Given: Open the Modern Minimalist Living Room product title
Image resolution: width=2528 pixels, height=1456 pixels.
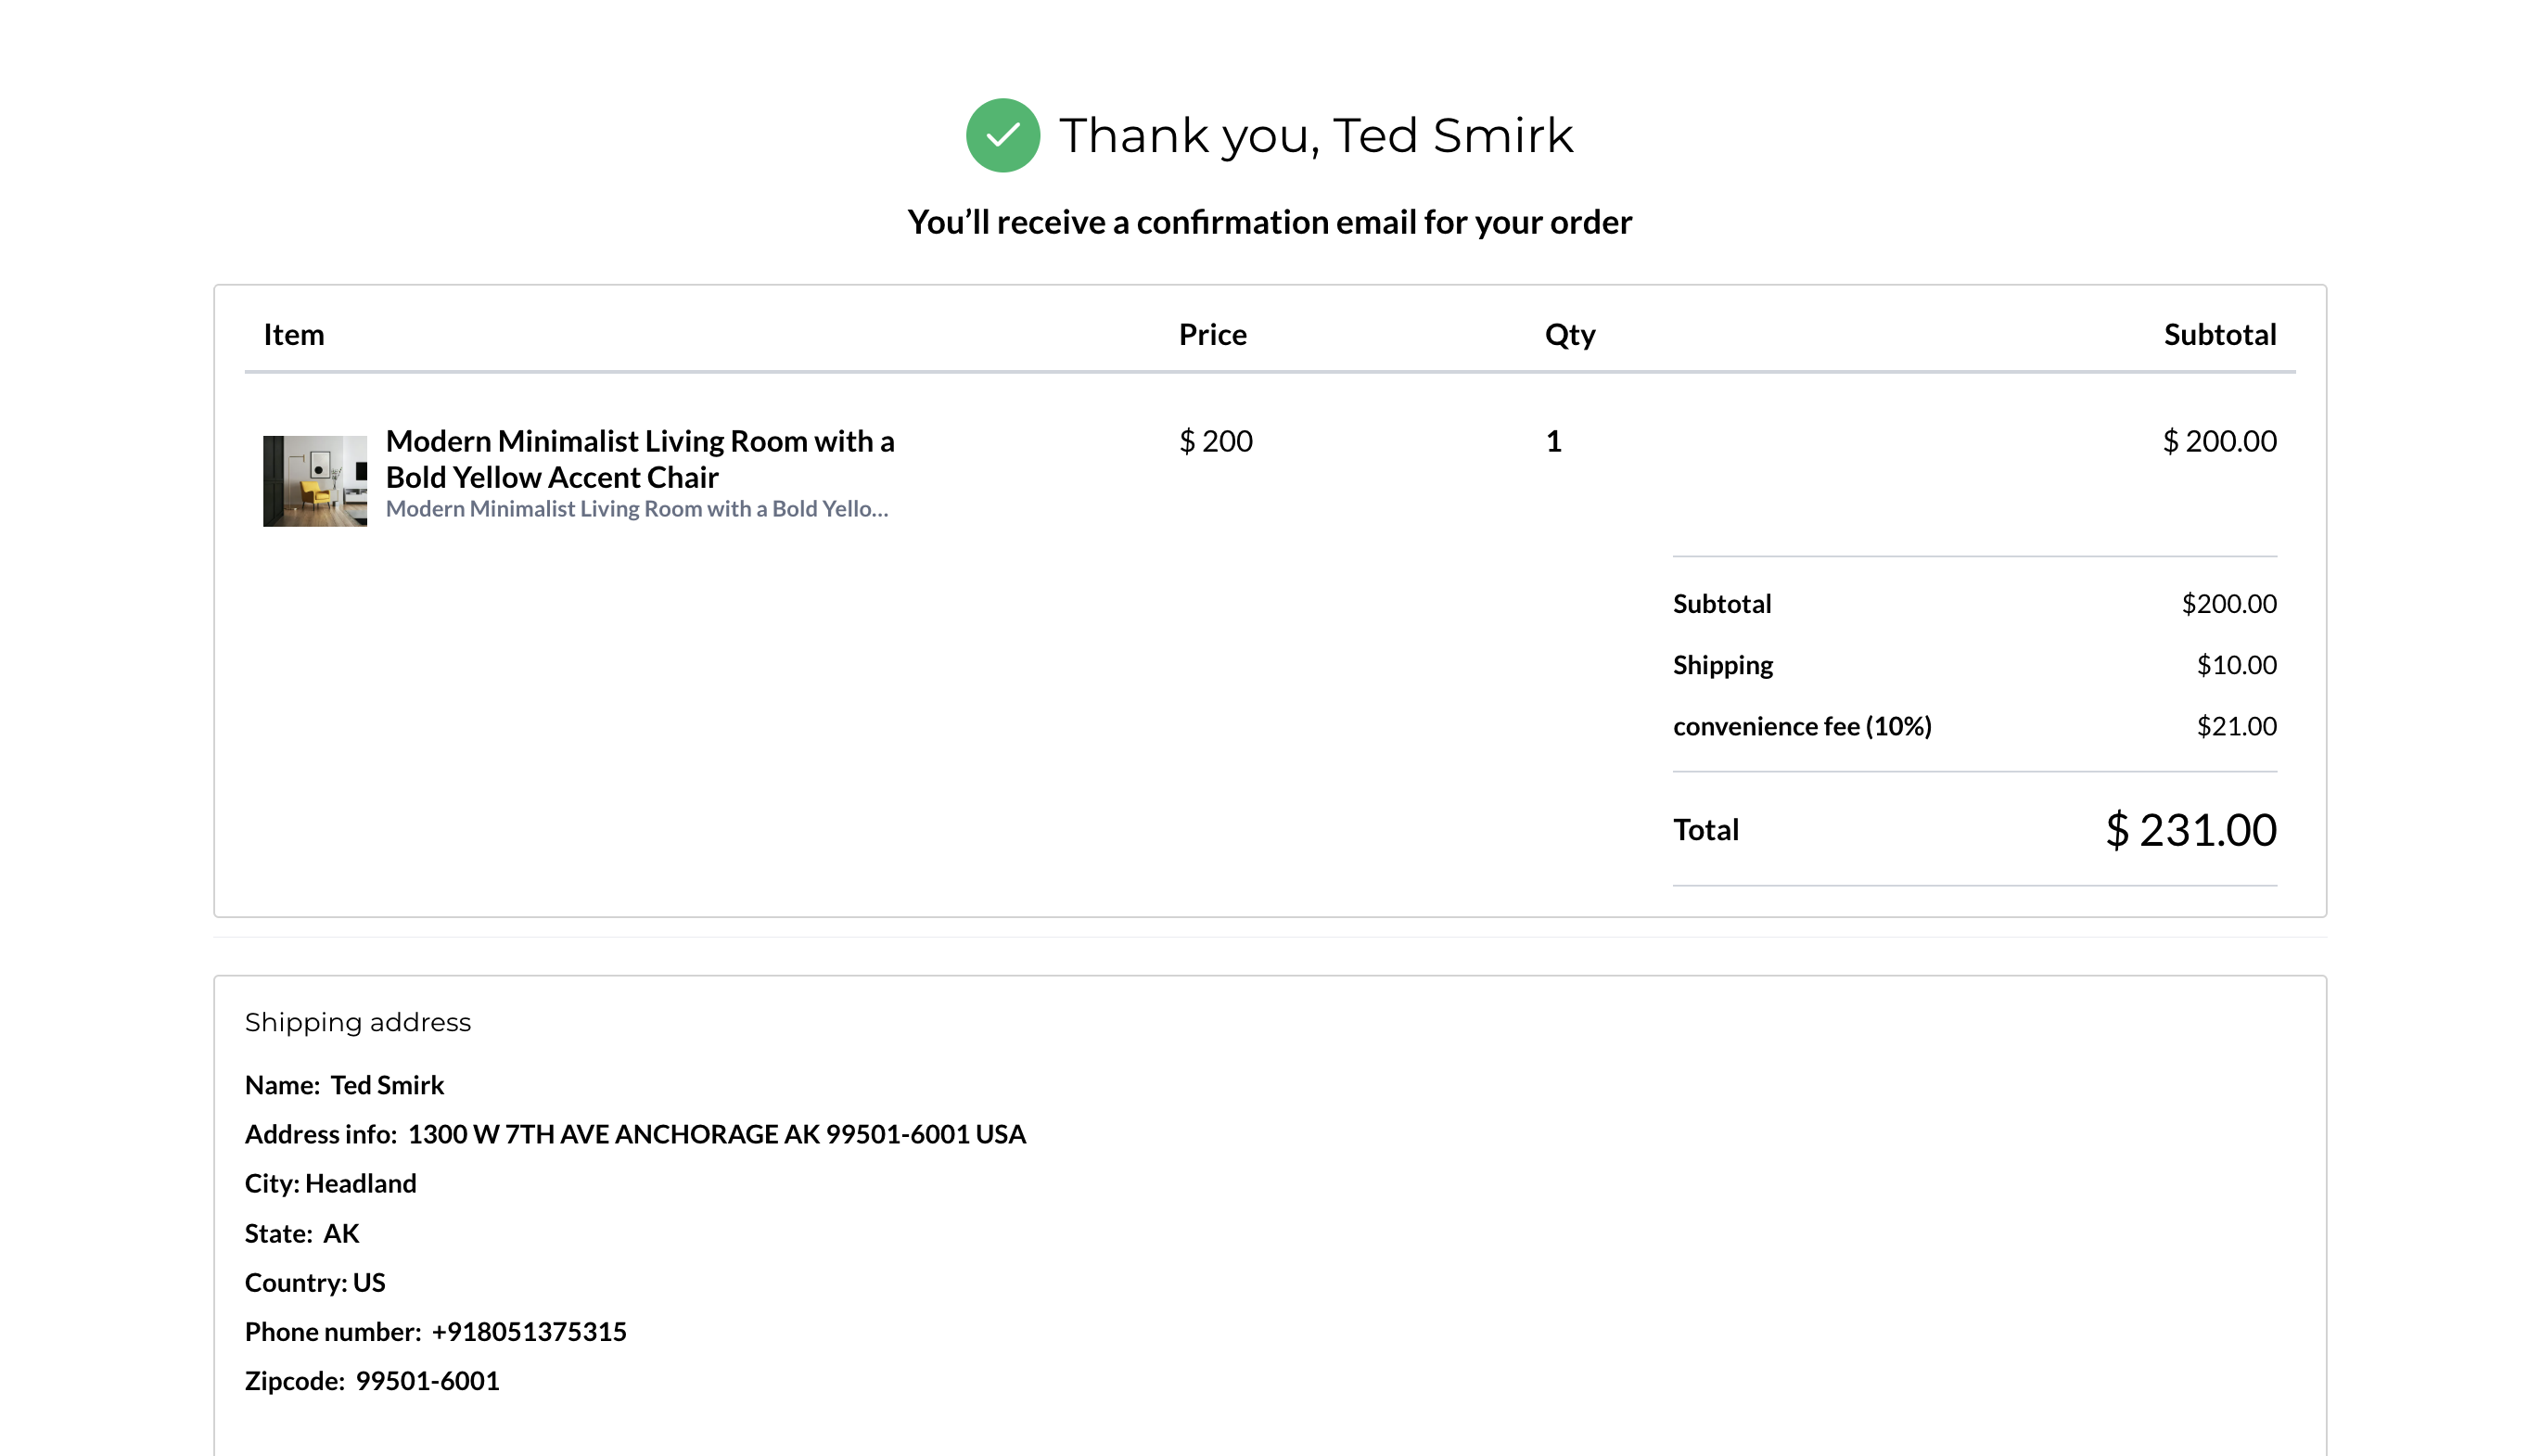Looking at the screenshot, I should tap(639, 459).
